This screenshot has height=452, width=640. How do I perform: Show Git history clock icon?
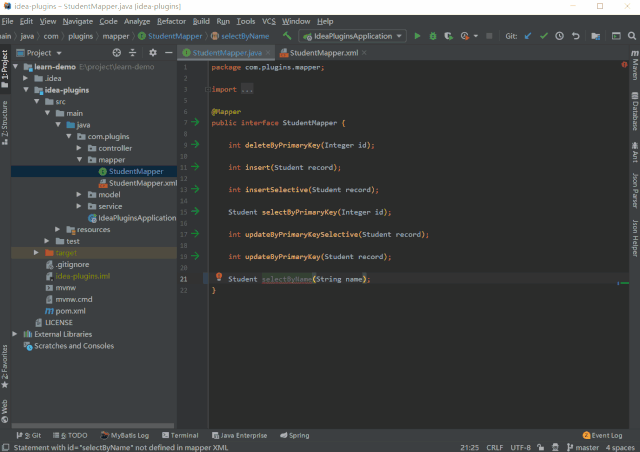pyautogui.click(x=559, y=36)
